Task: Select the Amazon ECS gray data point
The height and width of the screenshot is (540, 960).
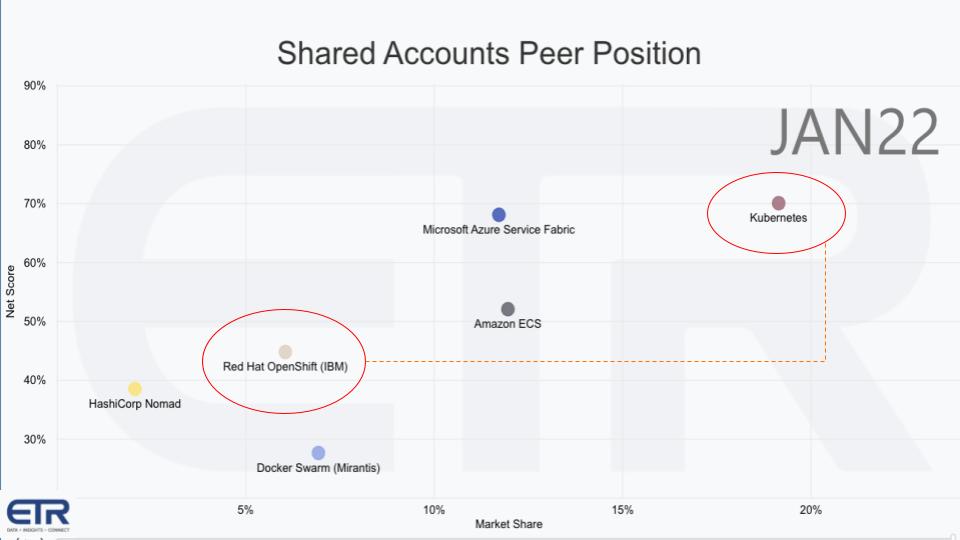Action: pos(508,309)
